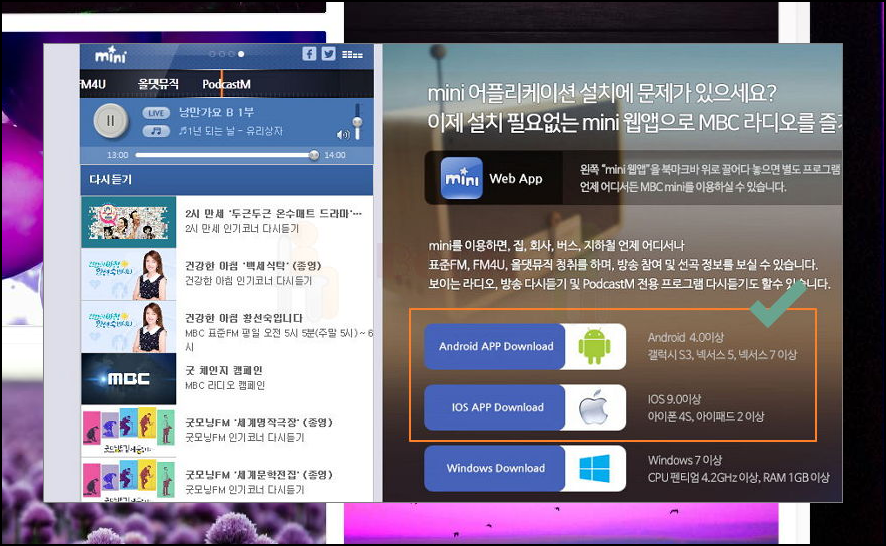Select the fourth page indicator dot
Image resolution: width=886 pixels, height=546 pixels.
pyautogui.click(x=241, y=54)
